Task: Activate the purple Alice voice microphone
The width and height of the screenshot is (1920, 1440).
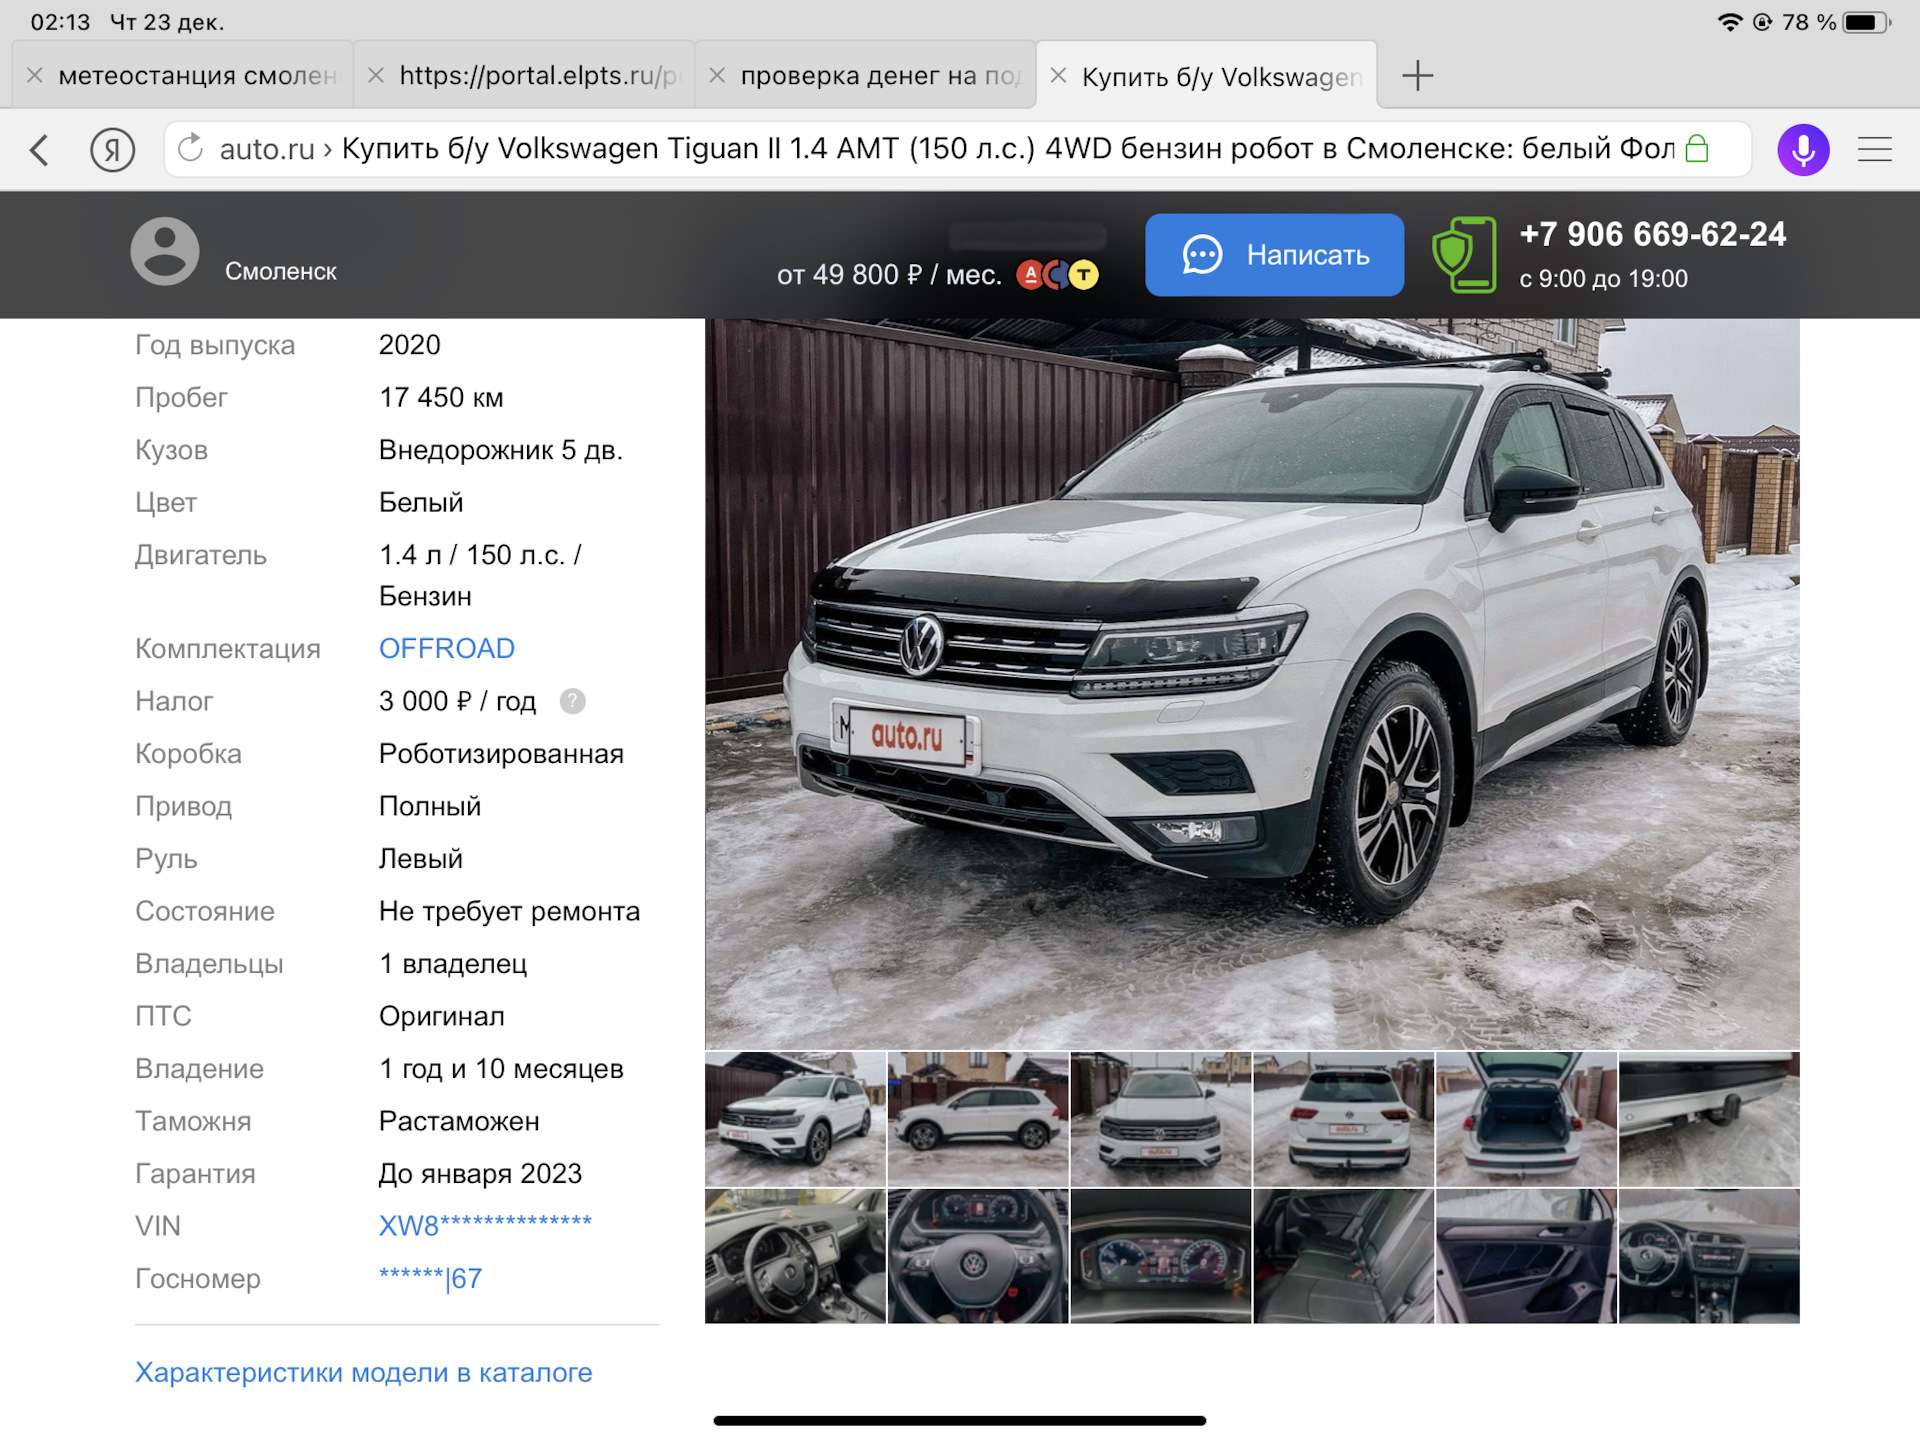Action: 1803,150
